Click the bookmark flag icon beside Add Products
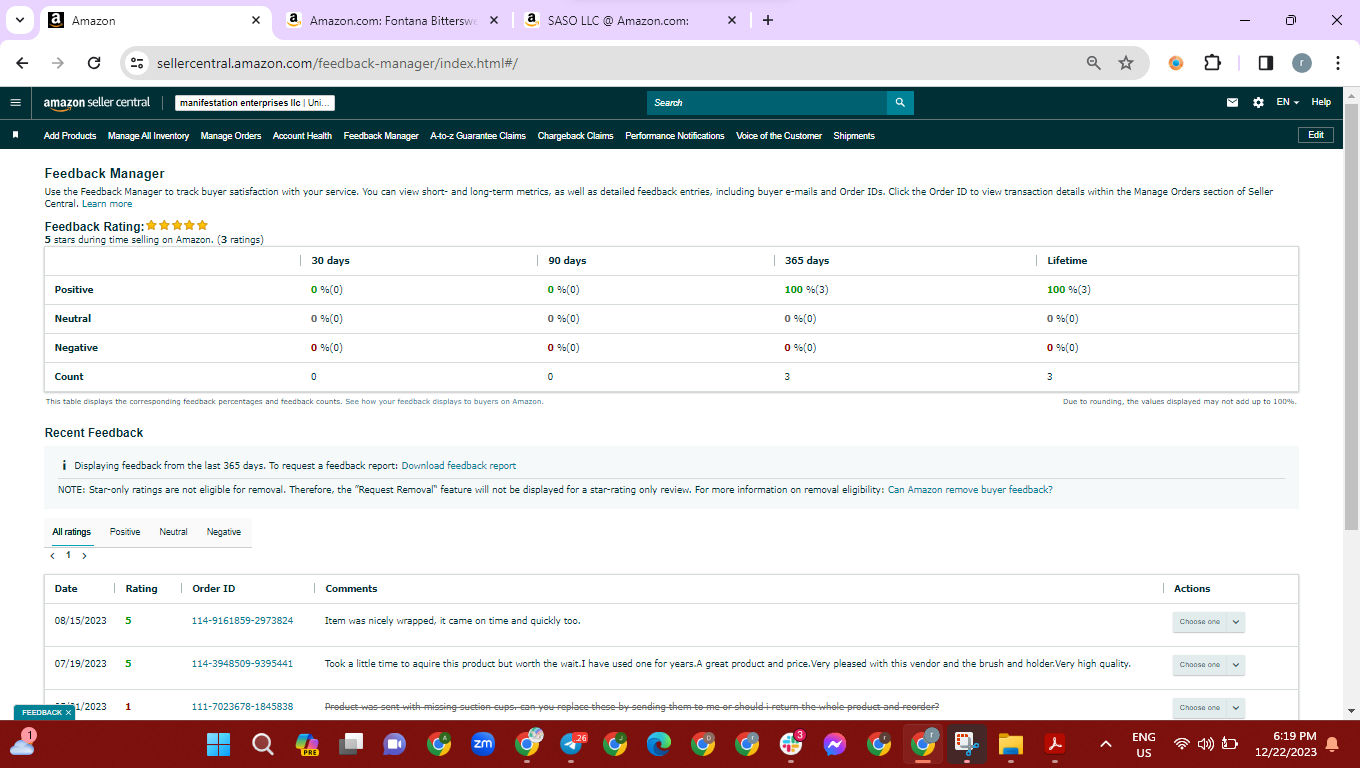Image resolution: width=1360 pixels, height=768 pixels. (x=15, y=135)
